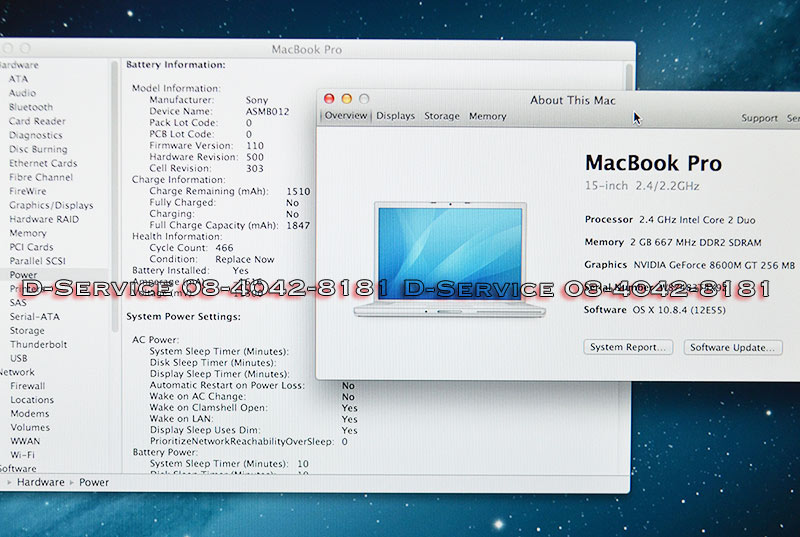Open the Memory tab
Image resolution: width=800 pixels, height=537 pixels.
pos(488,116)
